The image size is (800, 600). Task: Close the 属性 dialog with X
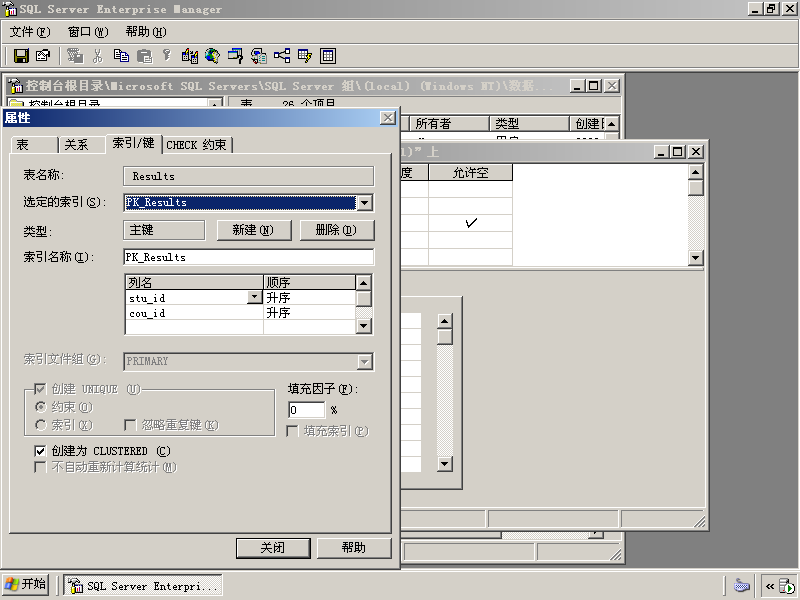coord(388,118)
